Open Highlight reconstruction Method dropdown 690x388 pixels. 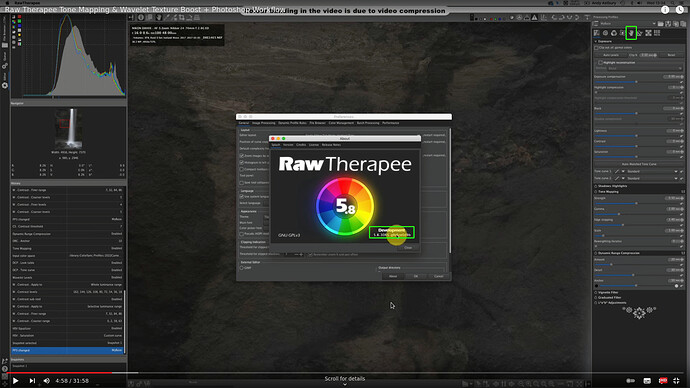(645, 68)
